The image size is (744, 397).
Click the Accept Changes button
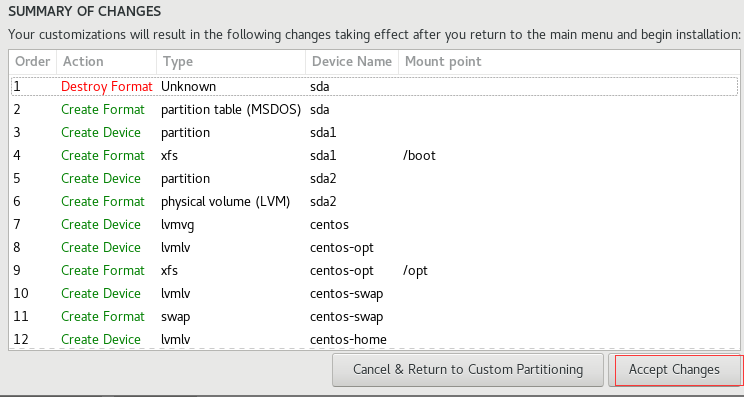(x=674, y=370)
